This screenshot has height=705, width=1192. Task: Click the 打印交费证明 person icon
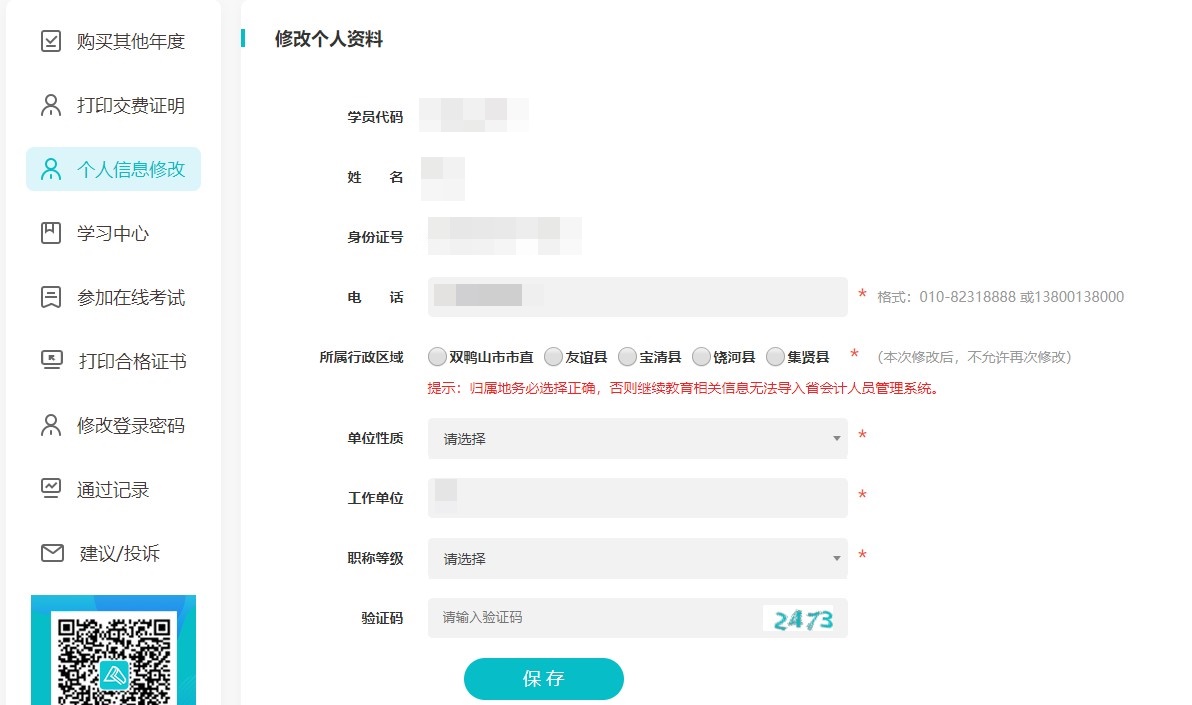pos(50,106)
